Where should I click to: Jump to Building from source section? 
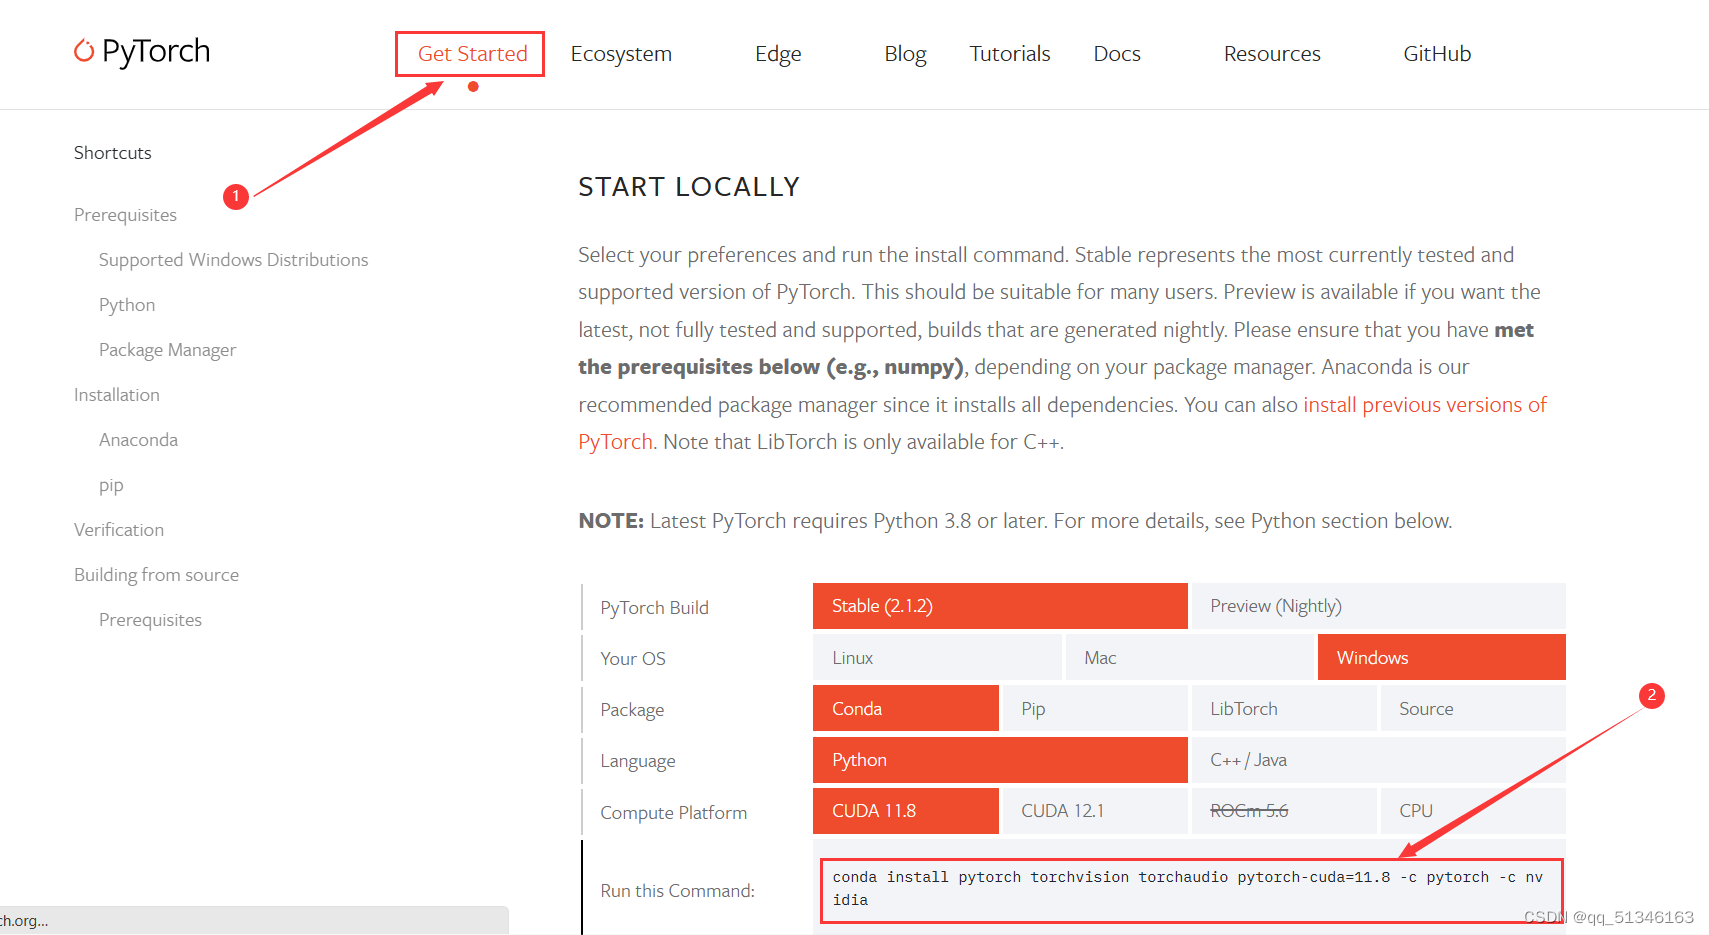coord(156,575)
